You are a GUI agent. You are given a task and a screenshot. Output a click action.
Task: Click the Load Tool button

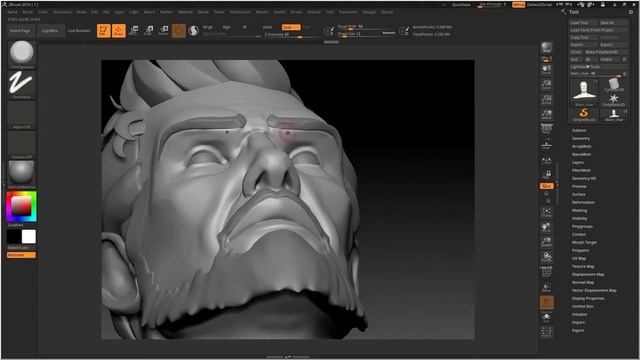(583, 23)
